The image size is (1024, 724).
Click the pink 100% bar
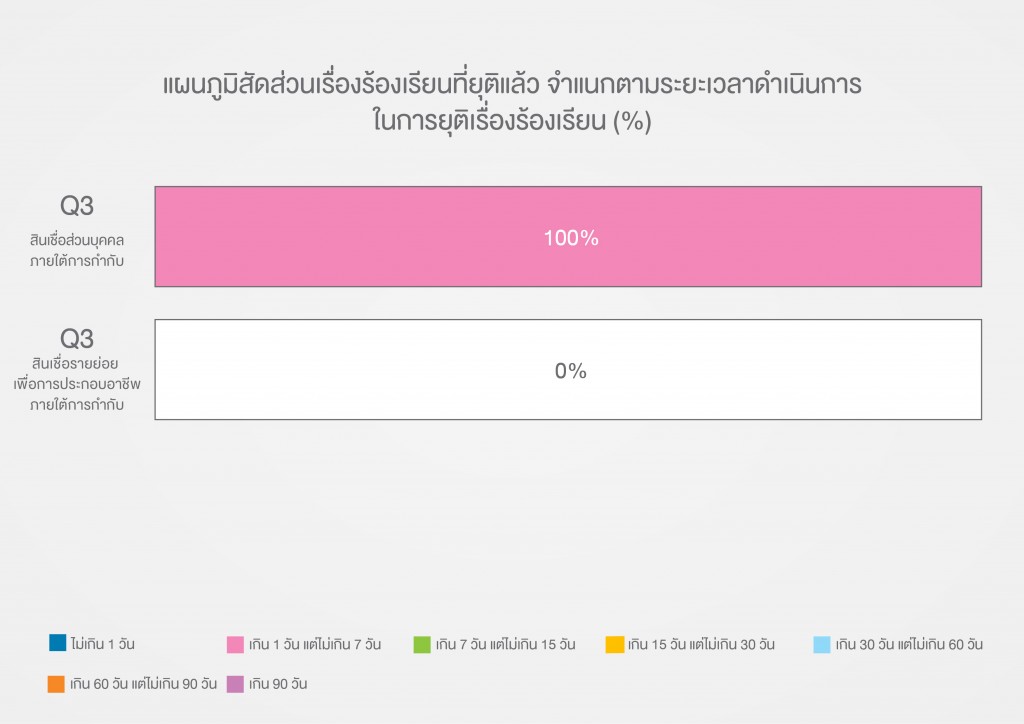[x=568, y=237]
